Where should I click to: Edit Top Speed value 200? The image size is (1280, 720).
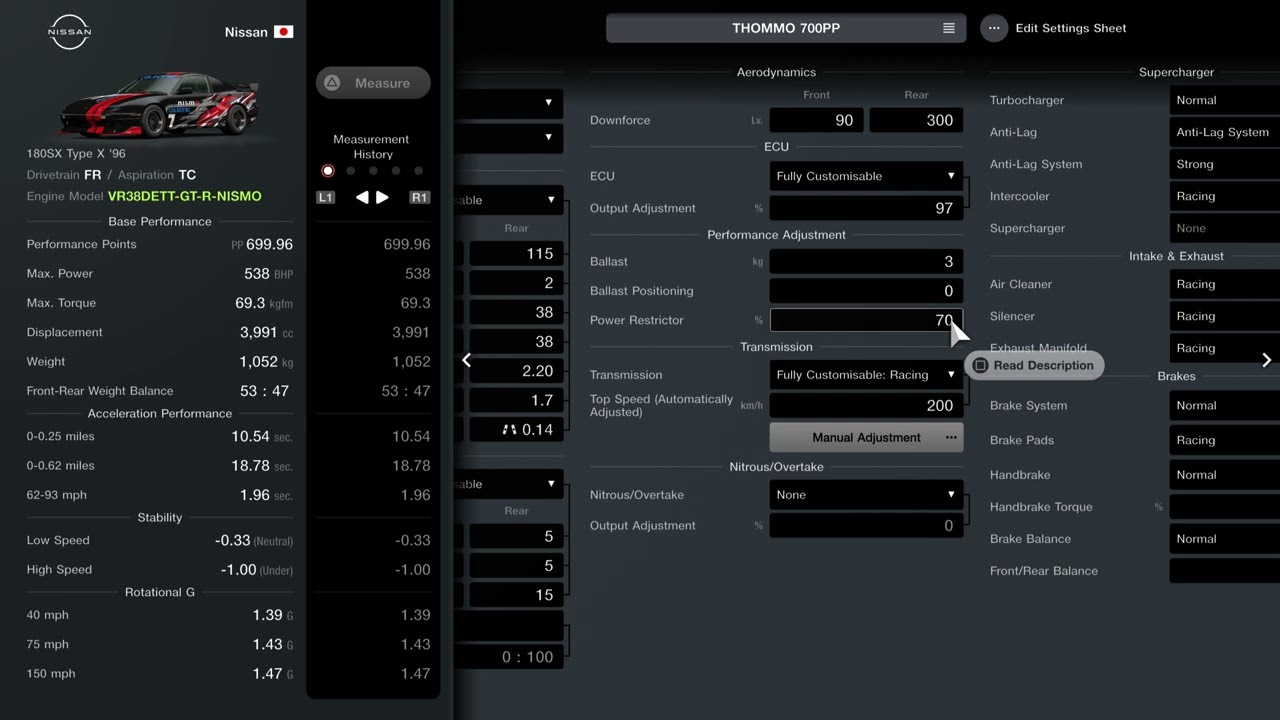coord(866,405)
